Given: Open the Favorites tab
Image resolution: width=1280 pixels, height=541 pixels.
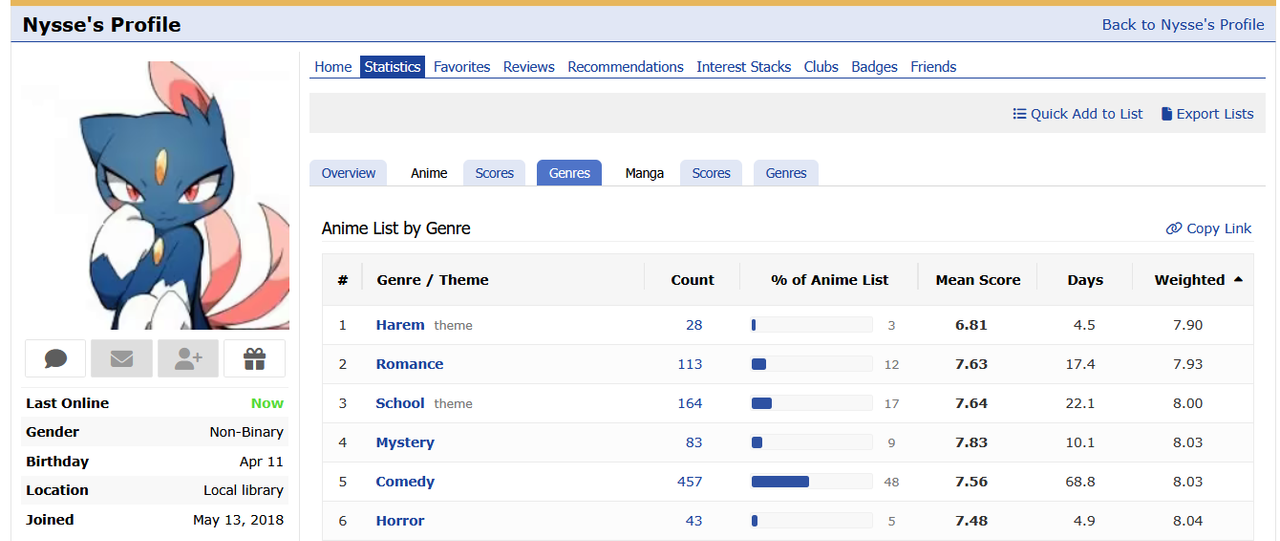Looking at the screenshot, I should click(462, 67).
